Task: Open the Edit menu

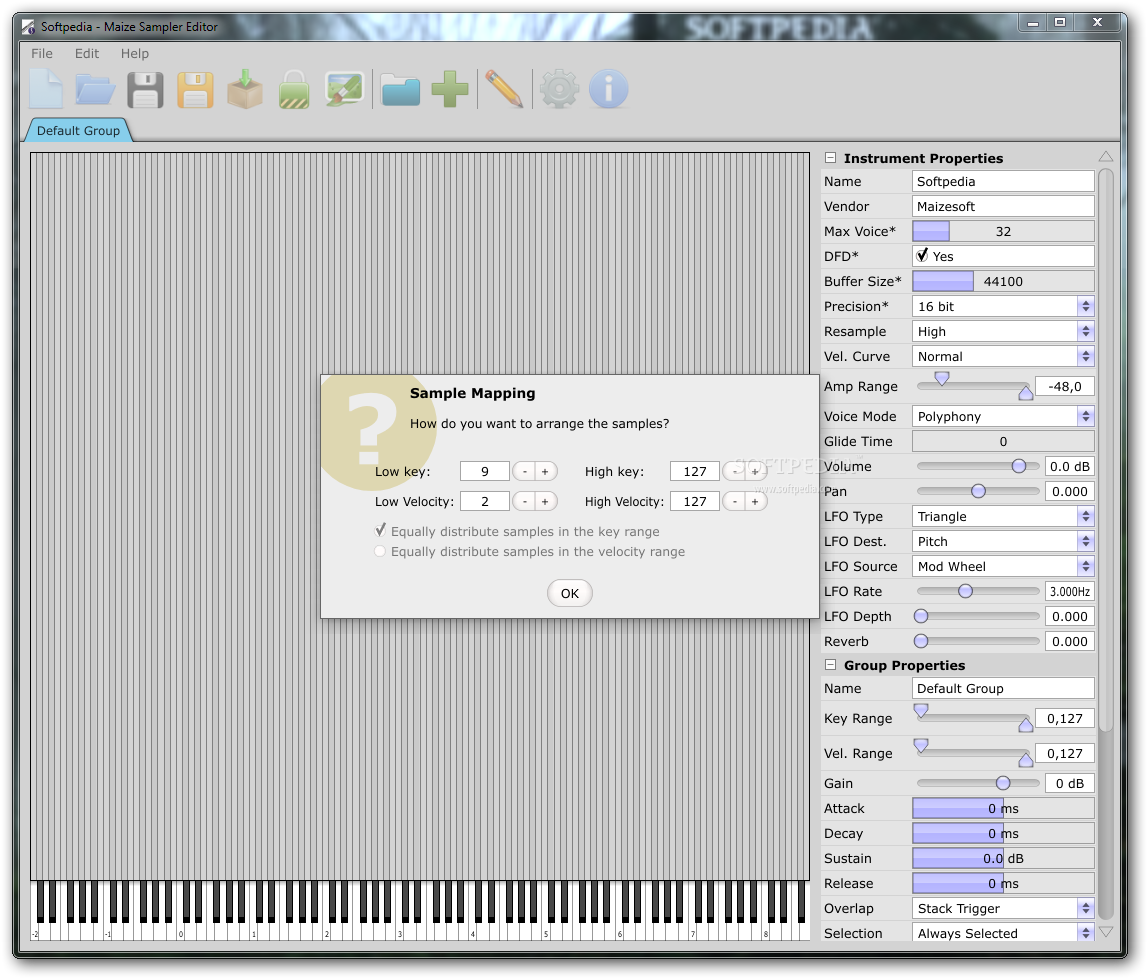Action: point(86,53)
